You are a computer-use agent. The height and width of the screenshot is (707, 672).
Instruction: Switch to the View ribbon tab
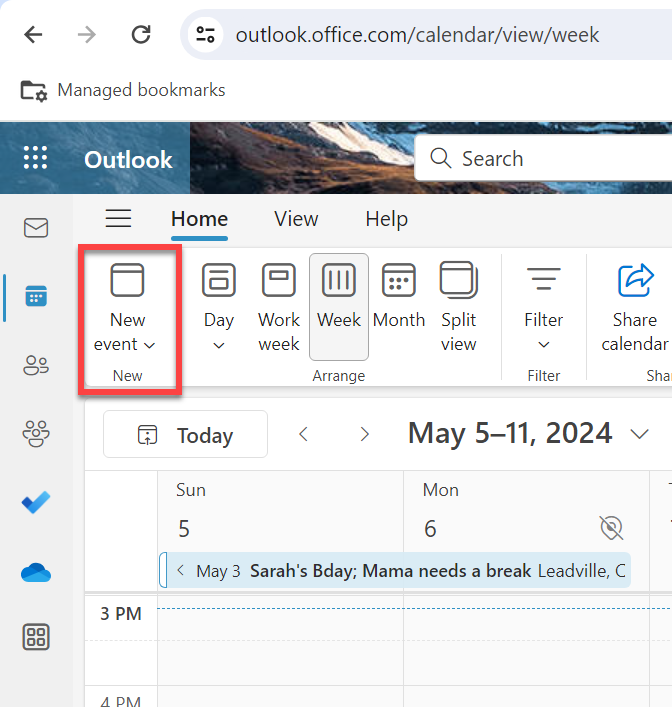coord(296,219)
